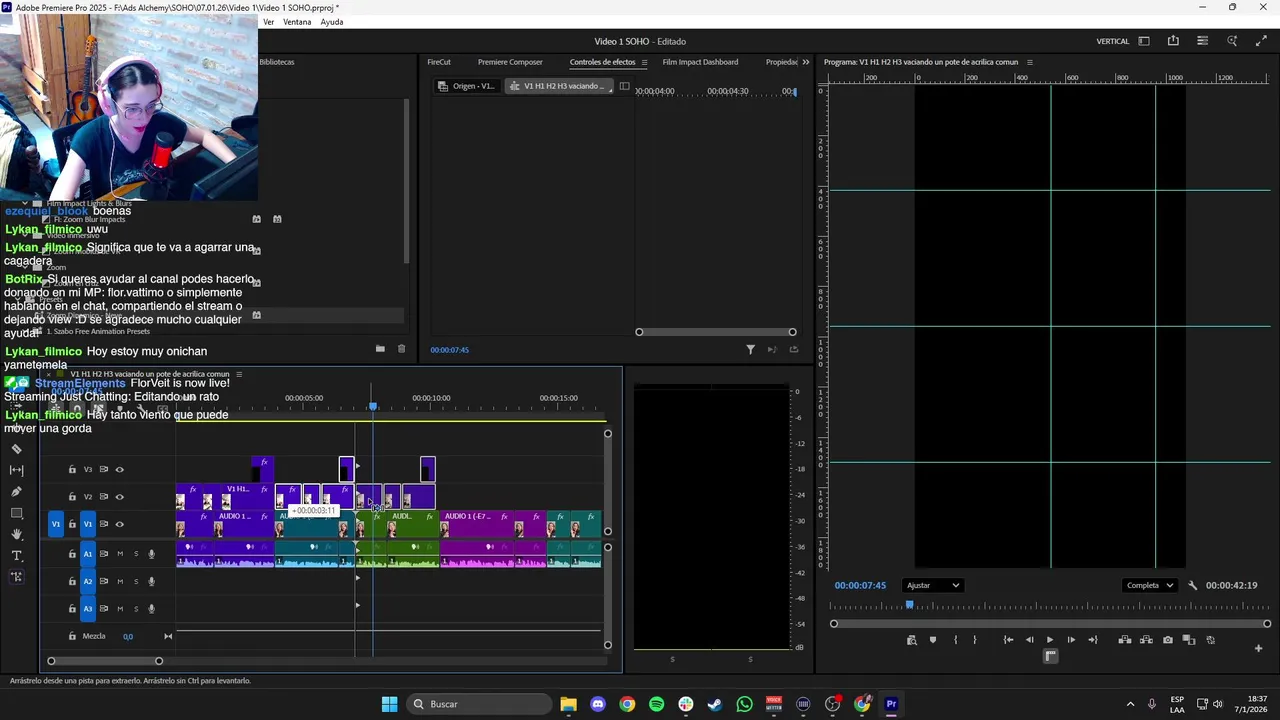Click the Windows Start button
Image resolution: width=1280 pixels, height=720 pixels.
pyautogui.click(x=389, y=704)
